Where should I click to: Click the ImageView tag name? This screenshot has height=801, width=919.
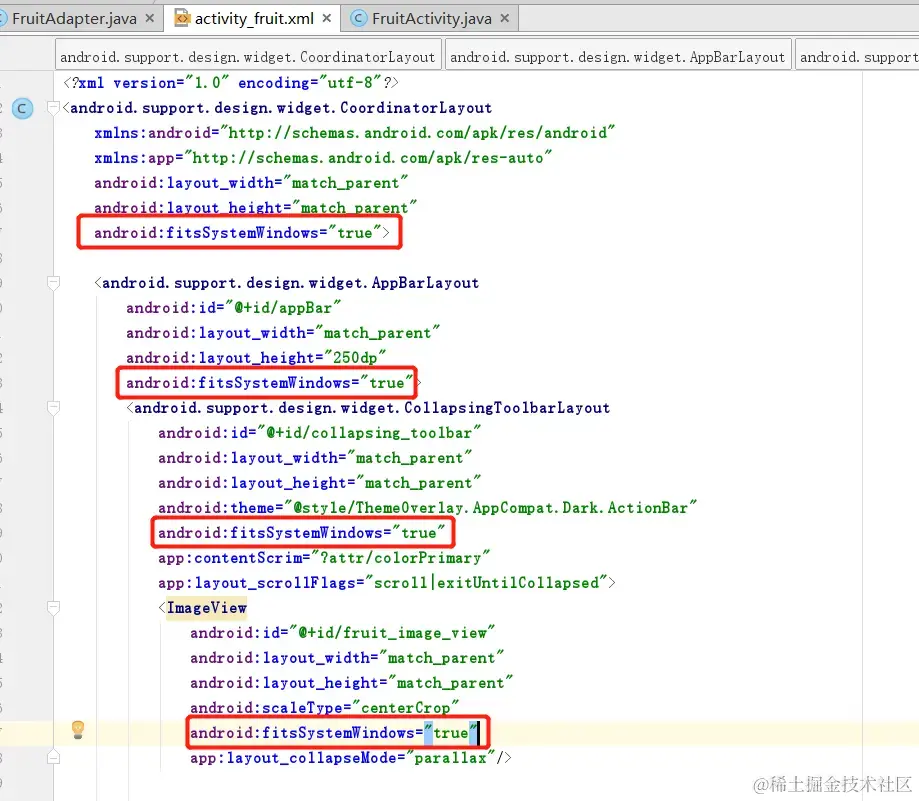point(207,608)
